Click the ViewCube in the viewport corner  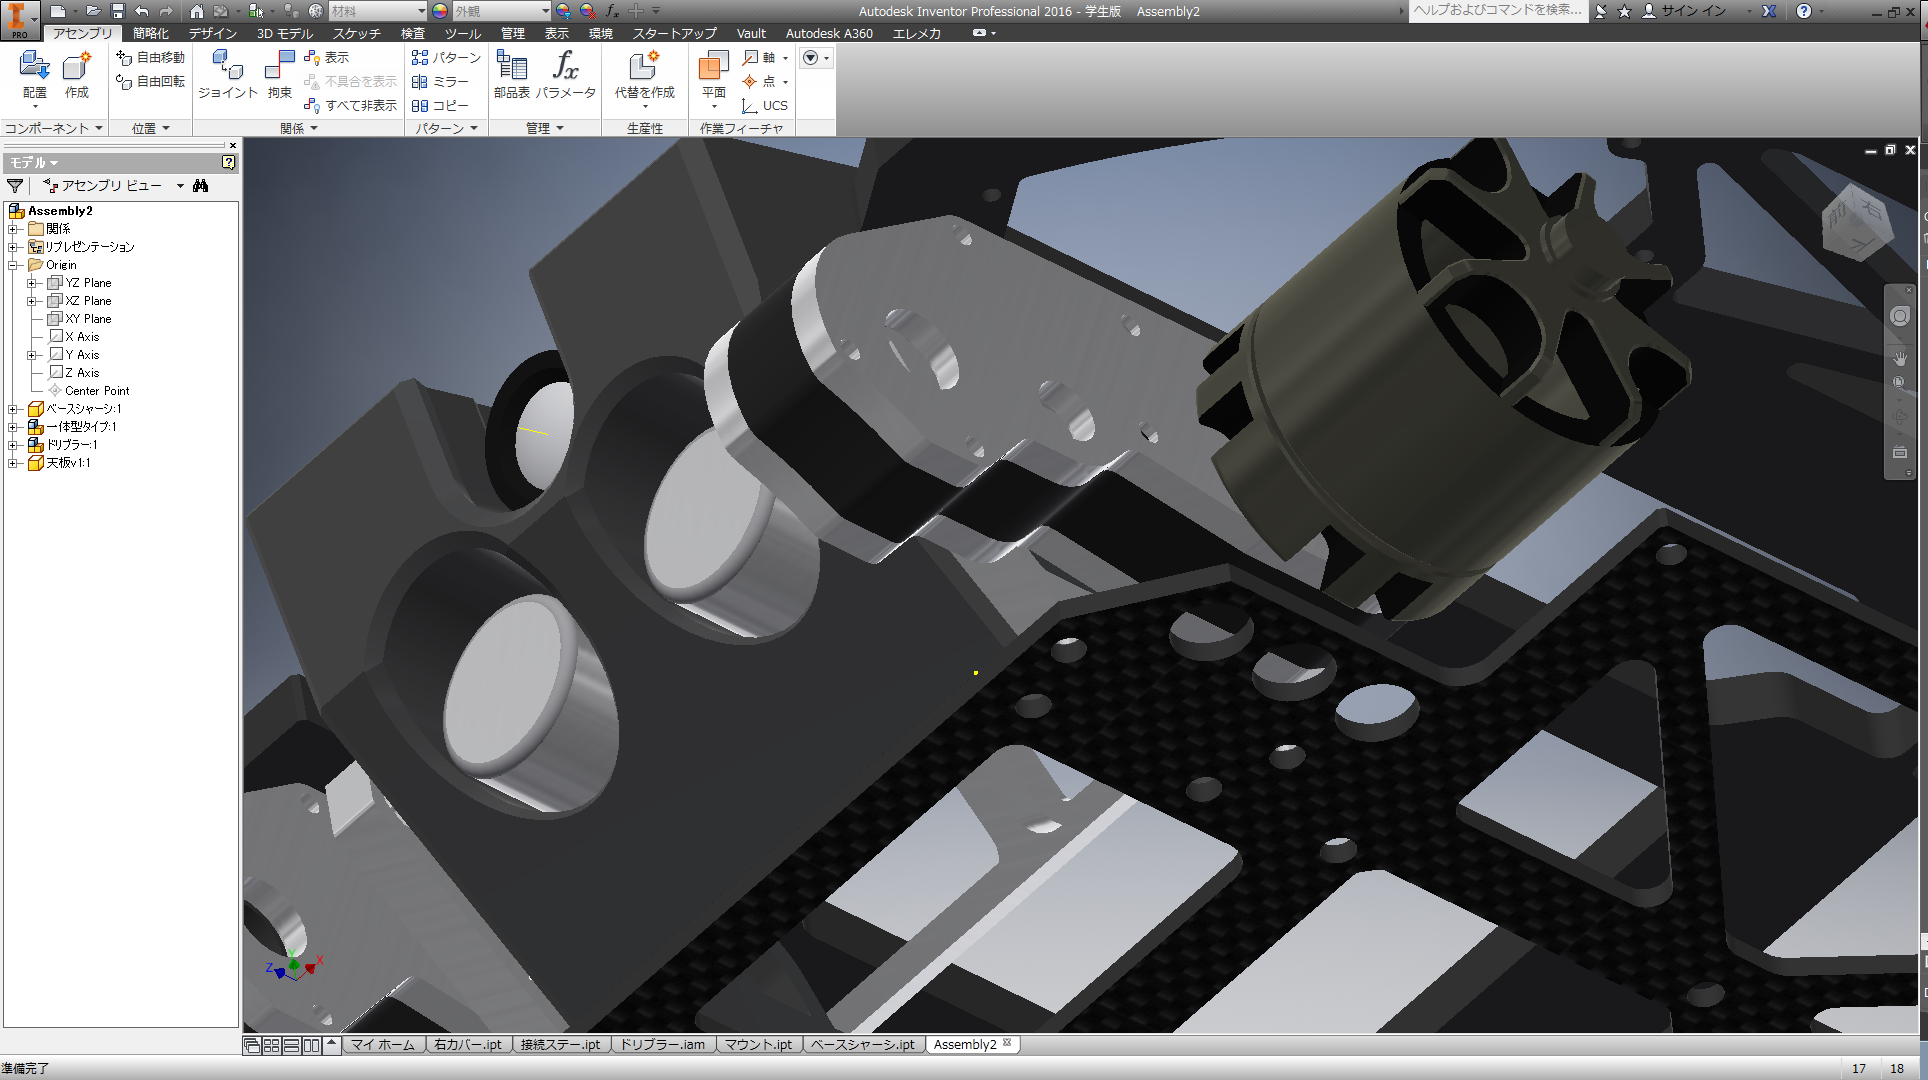click(x=1856, y=222)
